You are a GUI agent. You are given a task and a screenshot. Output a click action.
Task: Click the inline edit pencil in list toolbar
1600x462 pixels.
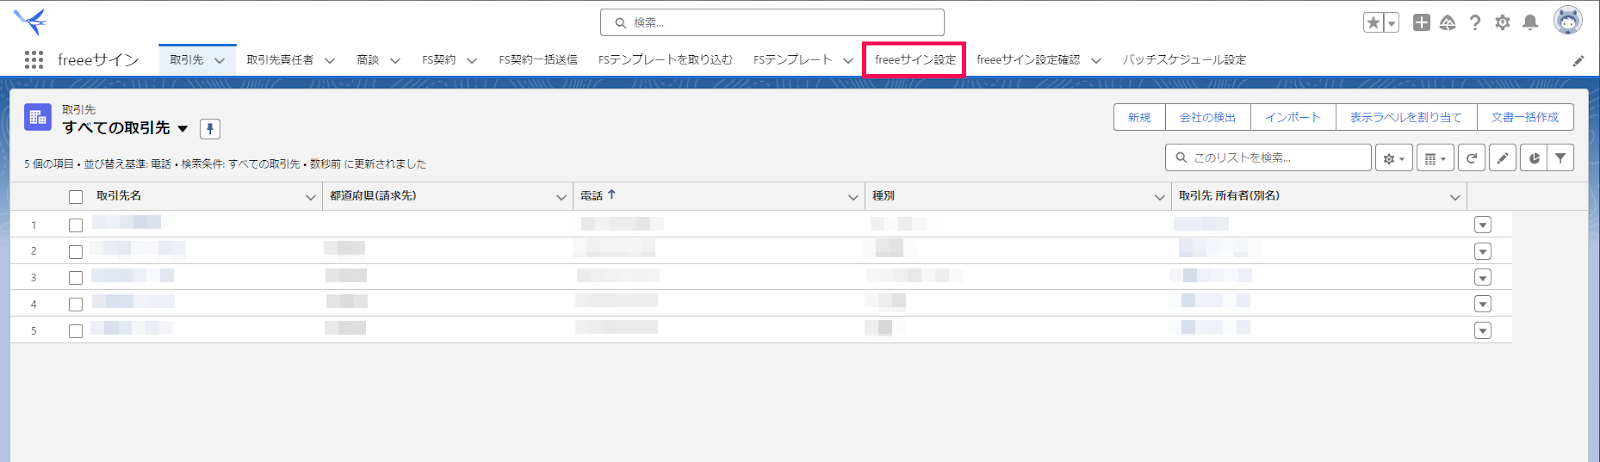click(x=1502, y=158)
